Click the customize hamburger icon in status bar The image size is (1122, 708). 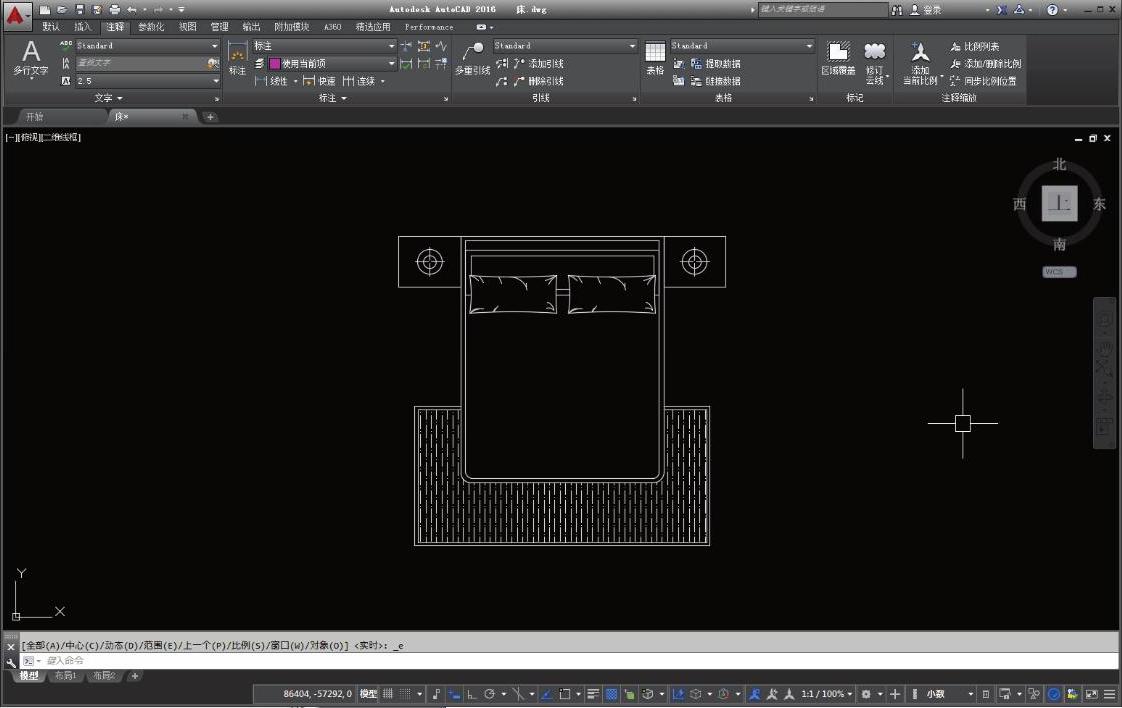pyautogui.click(x=1109, y=694)
